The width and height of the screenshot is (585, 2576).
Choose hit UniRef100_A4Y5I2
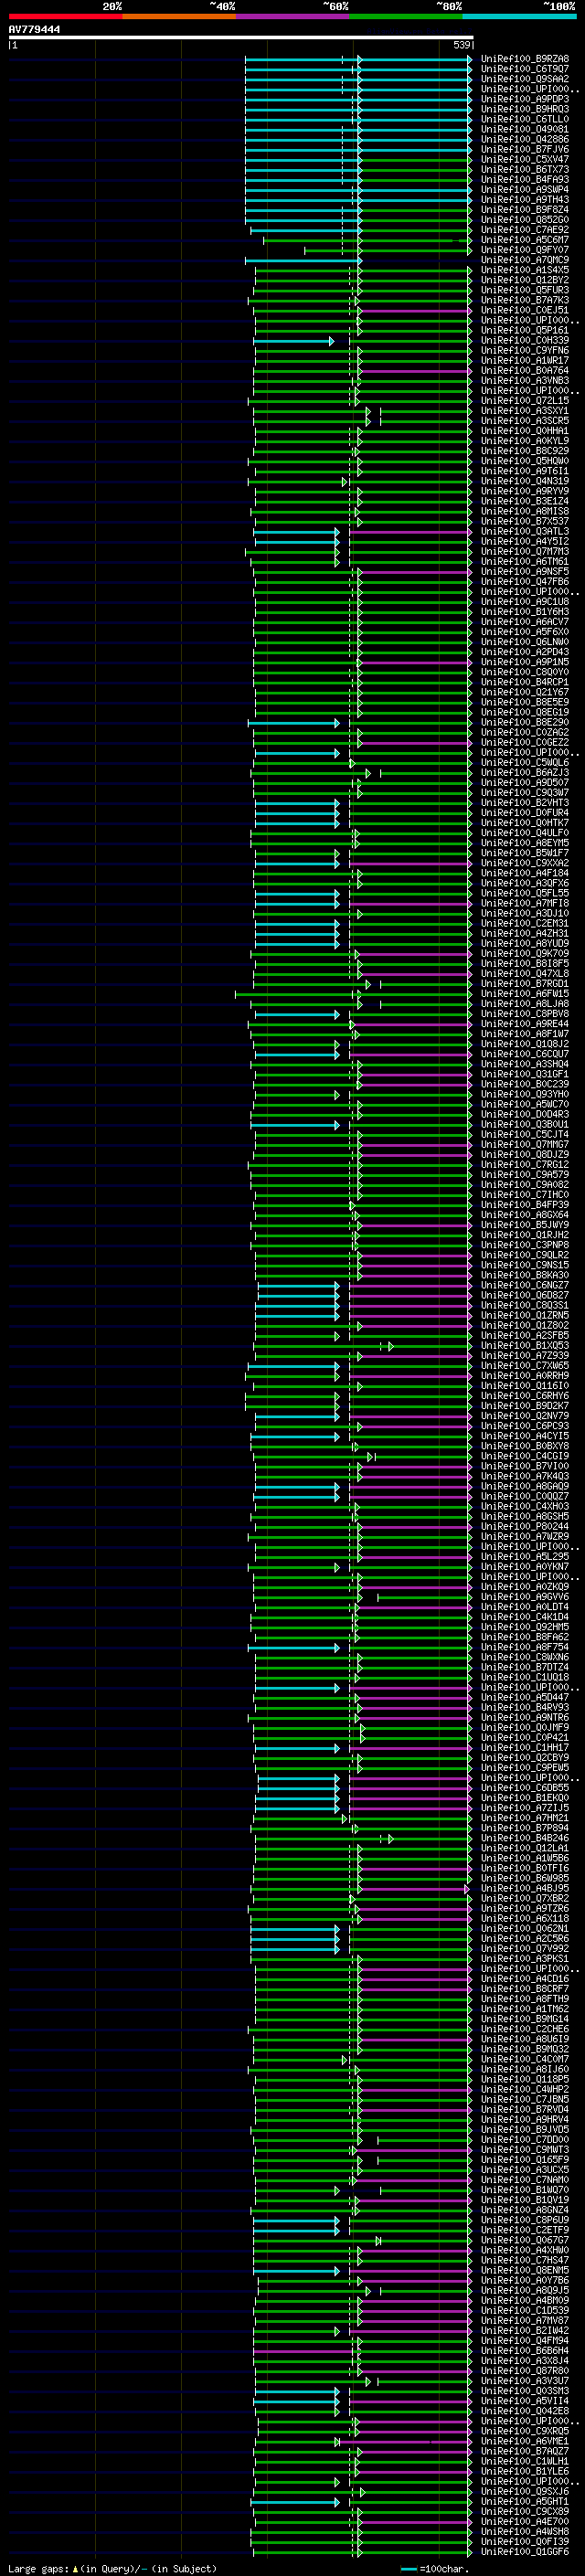[525, 542]
